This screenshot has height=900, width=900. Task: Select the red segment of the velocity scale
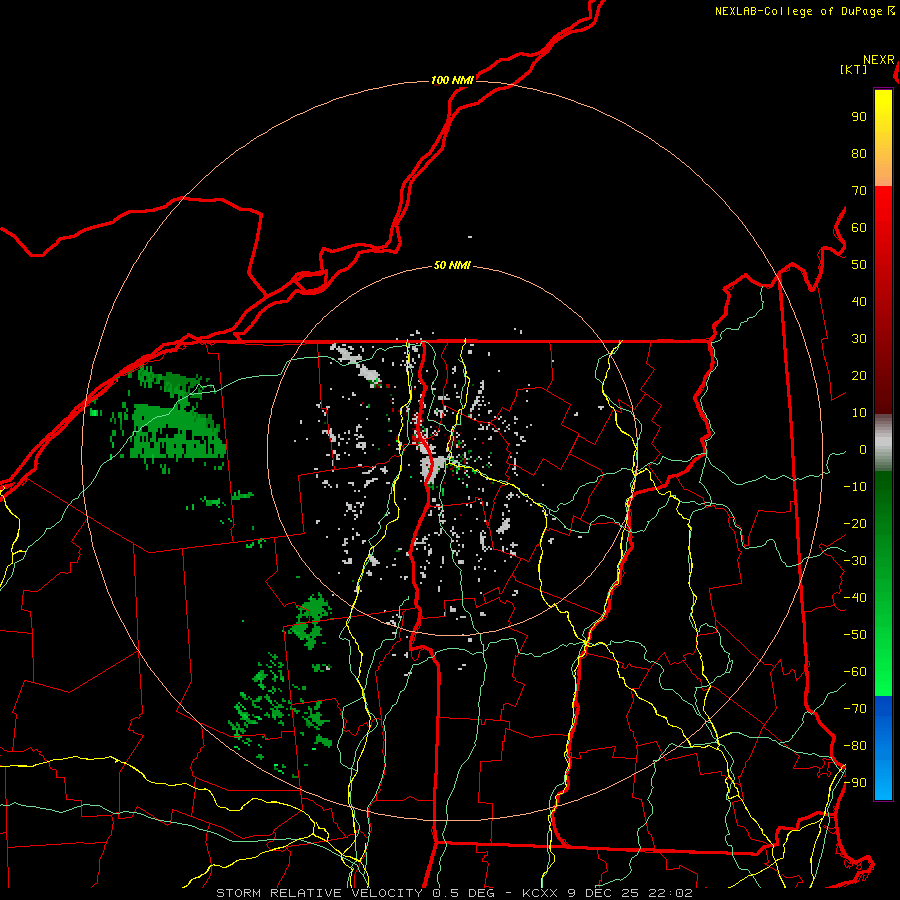883,300
